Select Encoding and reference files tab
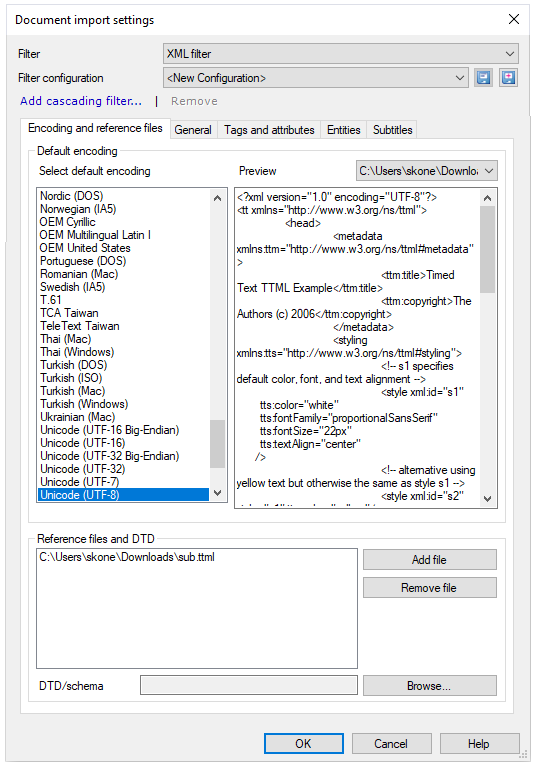Screen dimensions: 536x767 pos(95,128)
